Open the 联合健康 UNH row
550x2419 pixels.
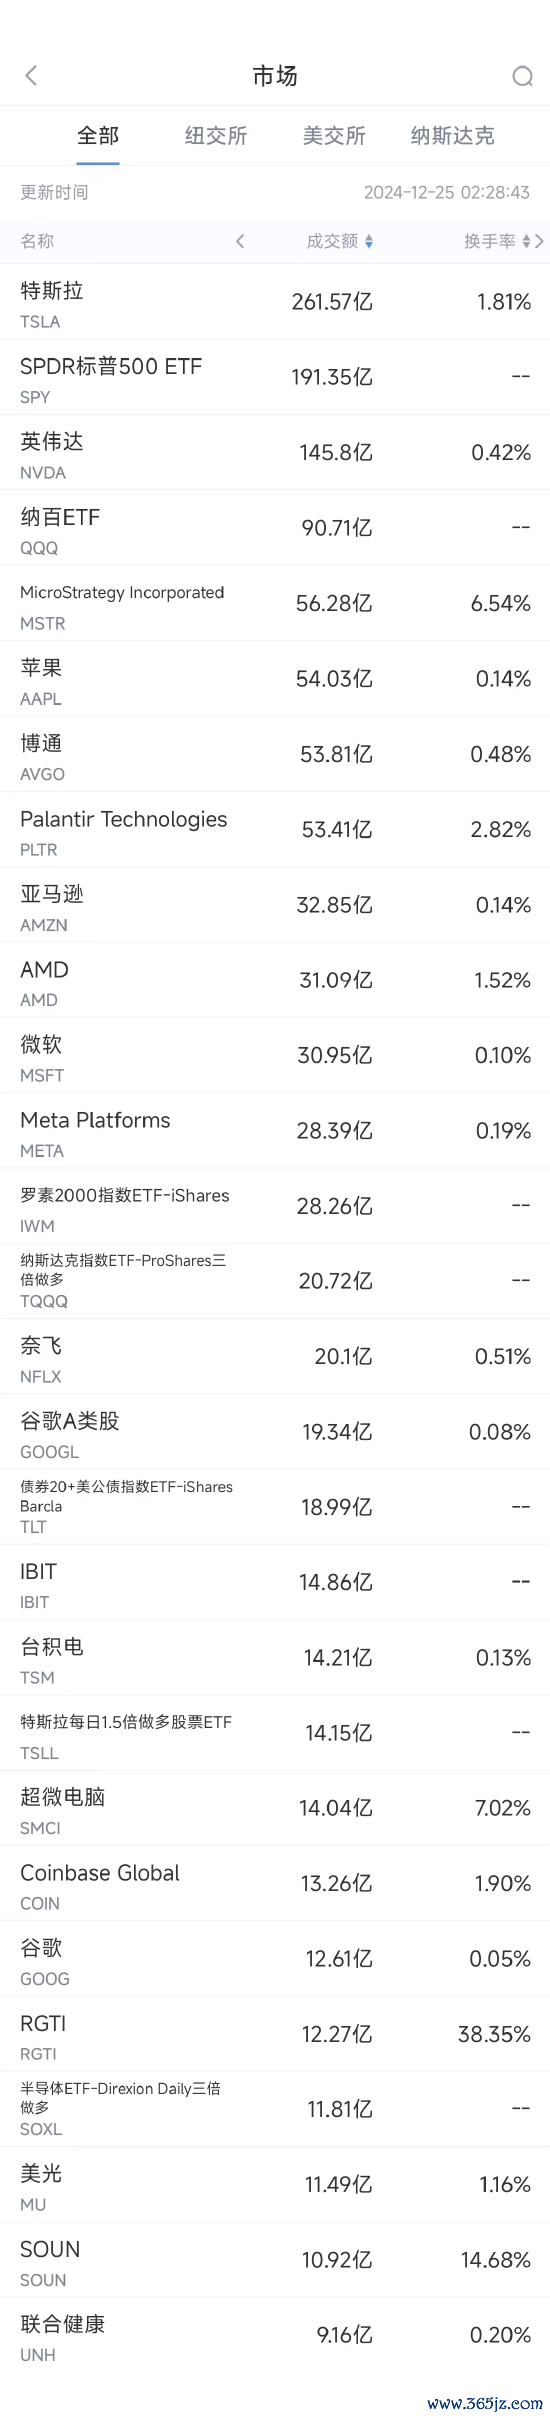[275, 2335]
